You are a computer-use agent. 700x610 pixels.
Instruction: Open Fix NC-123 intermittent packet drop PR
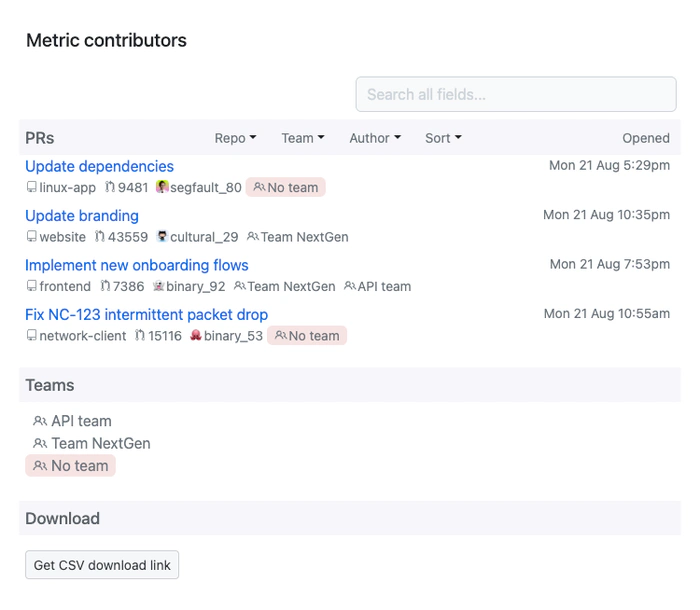(146, 314)
